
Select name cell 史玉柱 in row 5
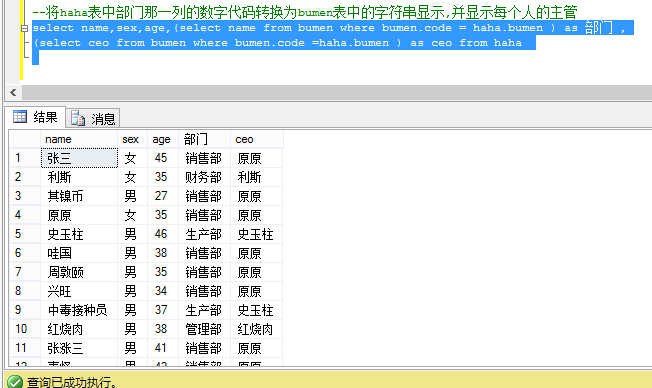(79, 234)
